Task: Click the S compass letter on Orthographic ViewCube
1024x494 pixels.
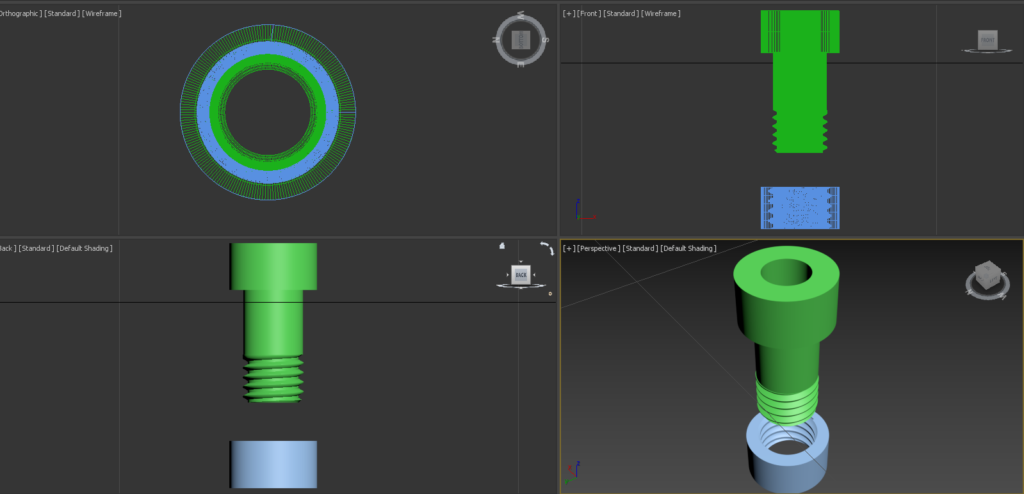Action: [545, 40]
